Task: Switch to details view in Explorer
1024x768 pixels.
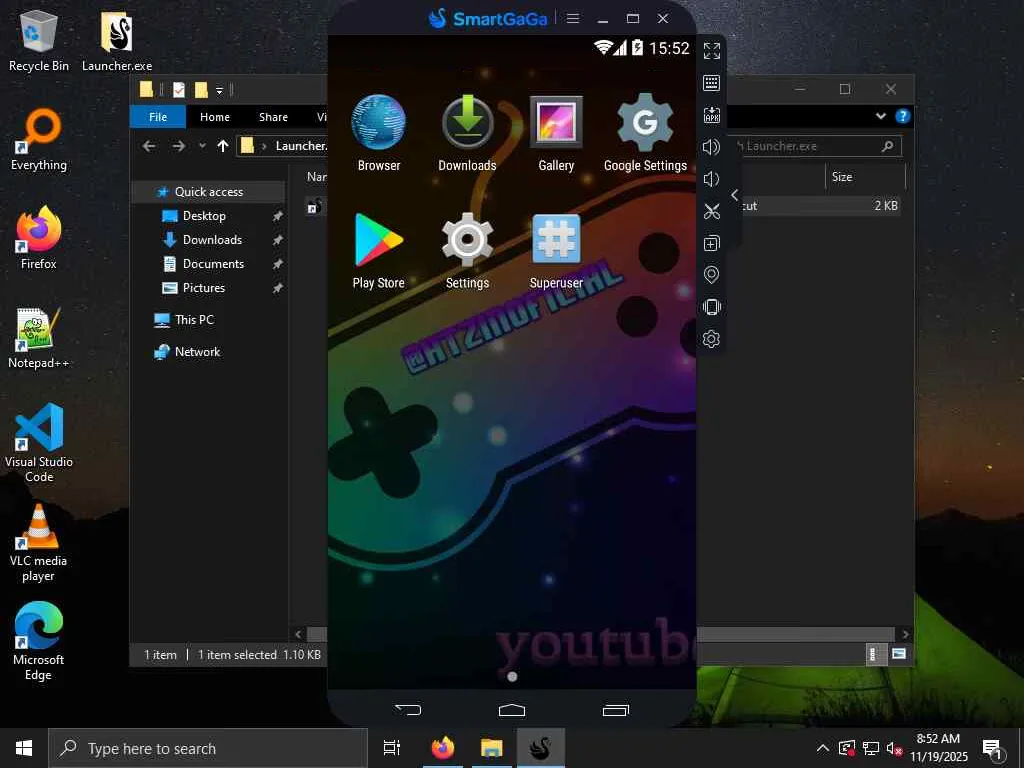Action: 874,654
